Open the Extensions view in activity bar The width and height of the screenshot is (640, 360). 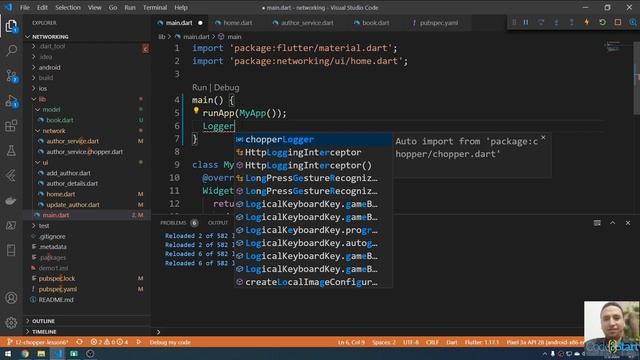(11, 126)
